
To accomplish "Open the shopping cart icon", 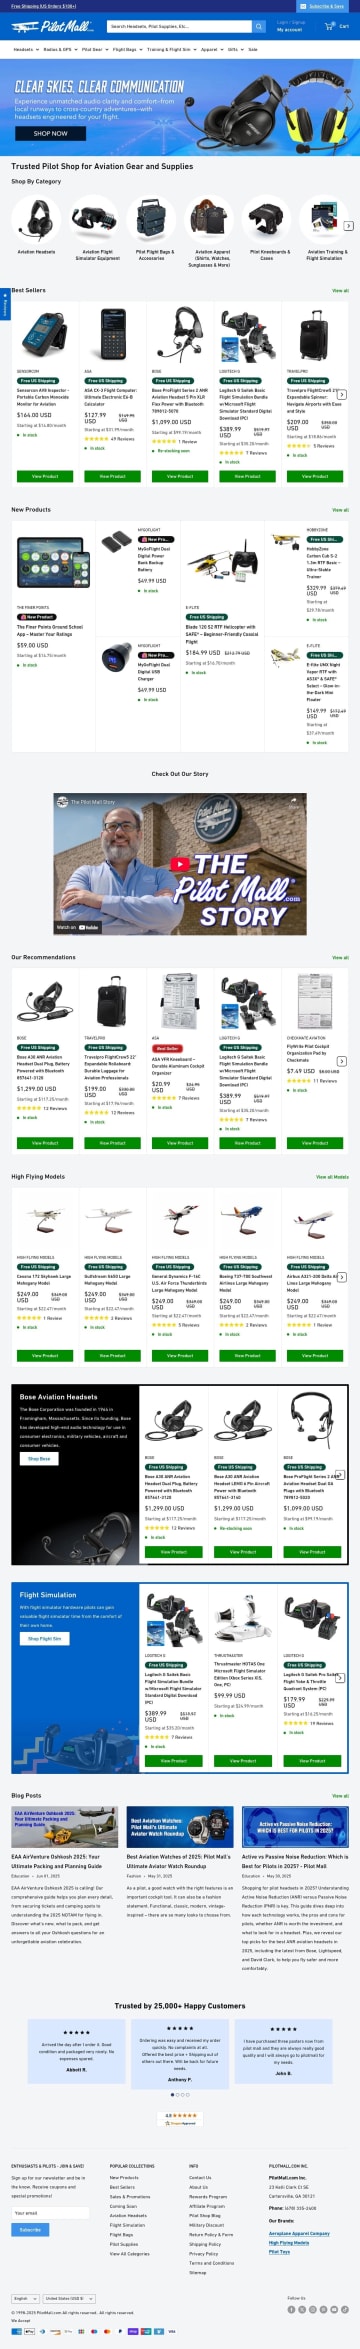I will point(330,26).
